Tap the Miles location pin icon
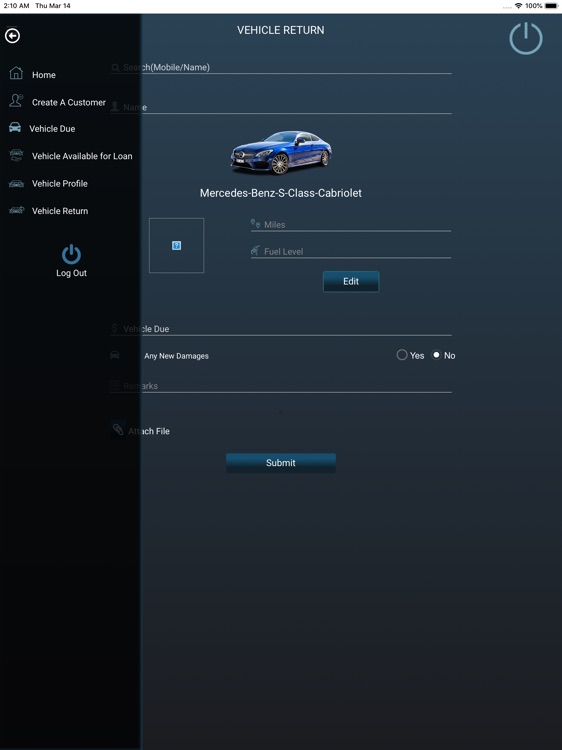Viewport: 562px width, 750px height. click(255, 223)
